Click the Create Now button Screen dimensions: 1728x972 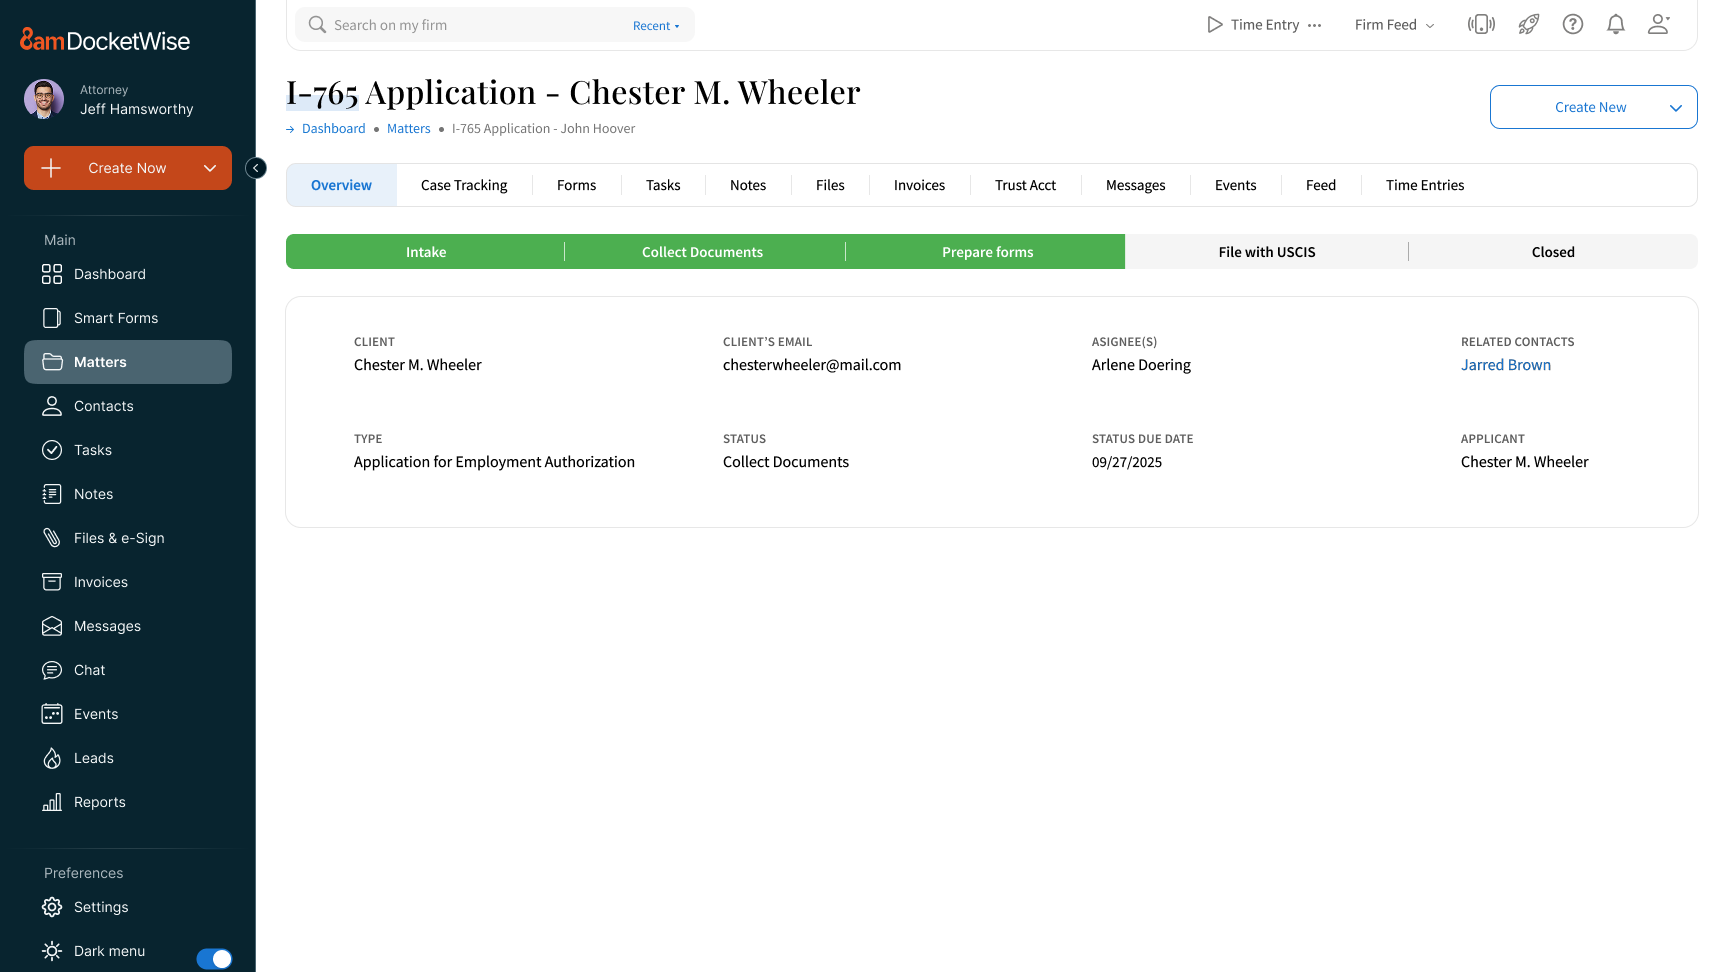[127, 168]
